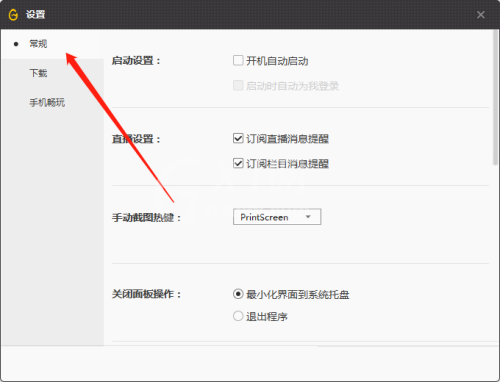Click the 启动设置 section label

coord(136,61)
